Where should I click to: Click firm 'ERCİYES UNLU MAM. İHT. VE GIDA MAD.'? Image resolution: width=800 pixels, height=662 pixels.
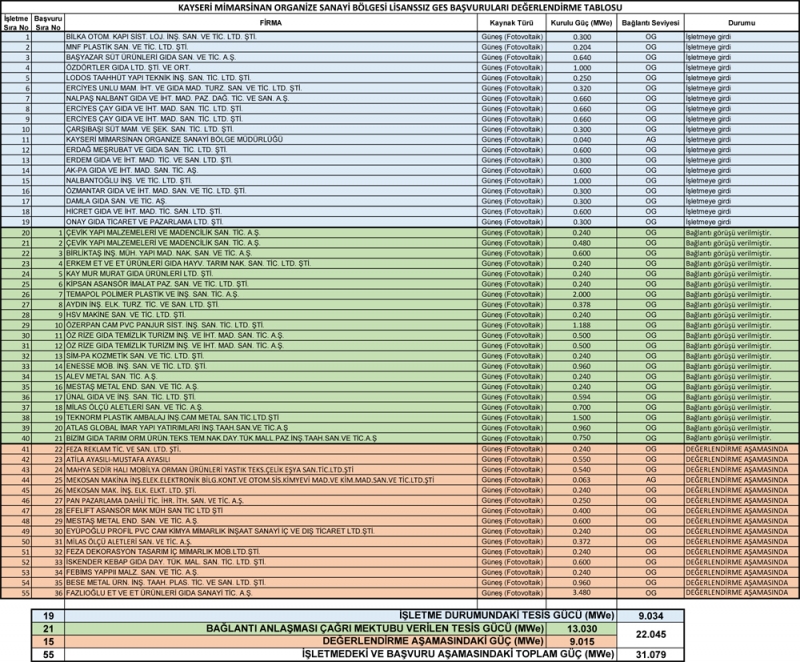(184, 88)
